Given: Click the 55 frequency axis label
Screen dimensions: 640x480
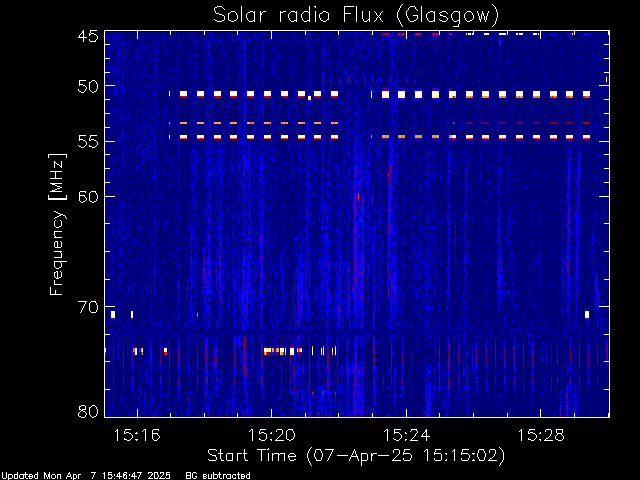Looking at the screenshot, I should point(88,142).
